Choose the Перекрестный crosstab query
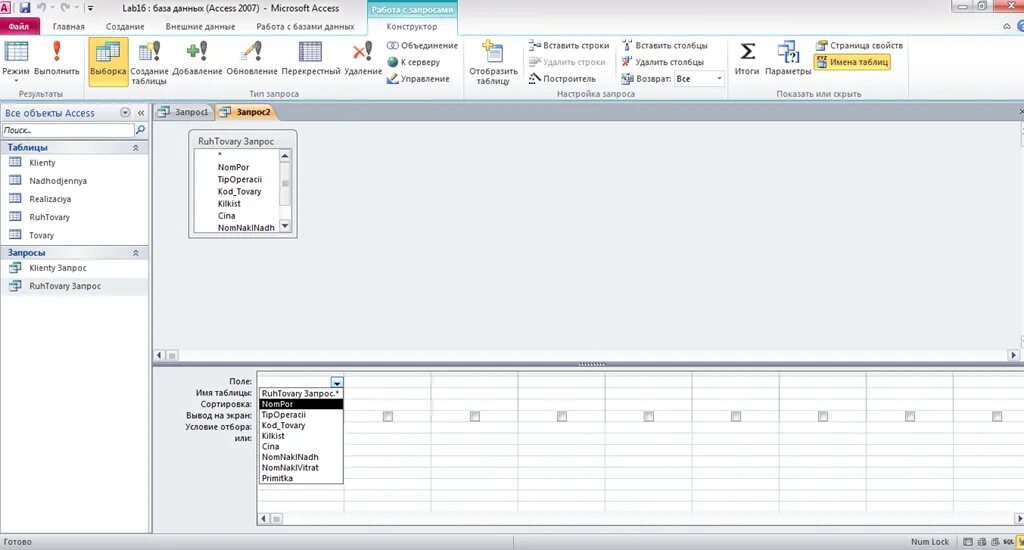The image size is (1024, 550). coord(311,59)
